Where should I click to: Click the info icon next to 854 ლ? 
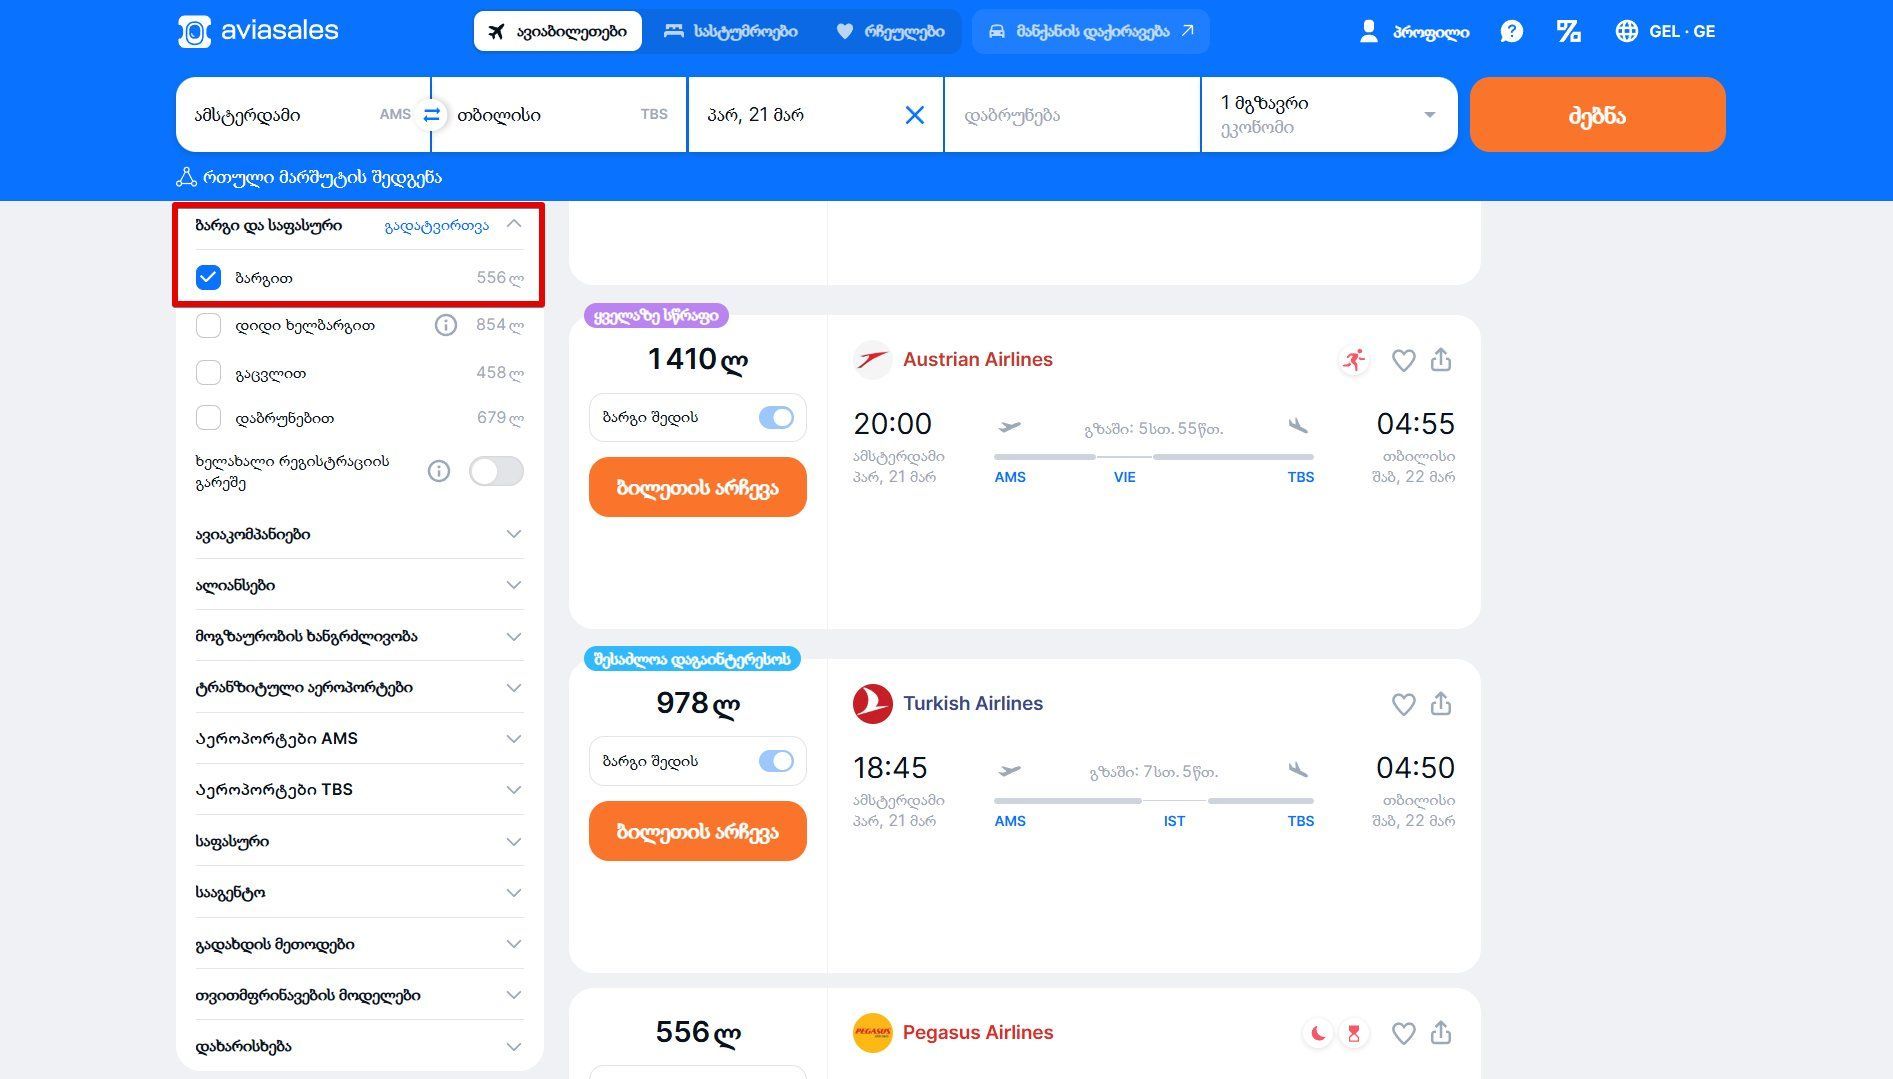tap(446, 325)
